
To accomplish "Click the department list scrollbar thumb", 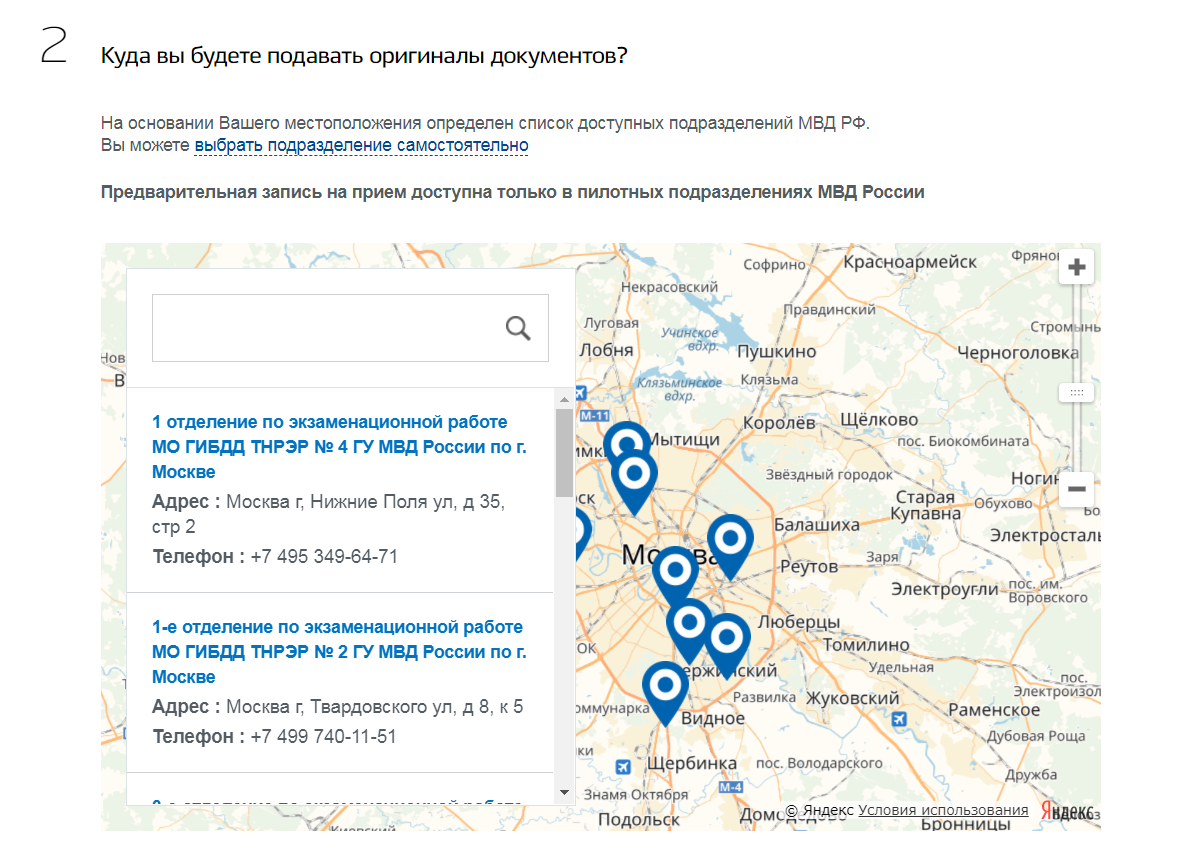I will tap(564, 452).
